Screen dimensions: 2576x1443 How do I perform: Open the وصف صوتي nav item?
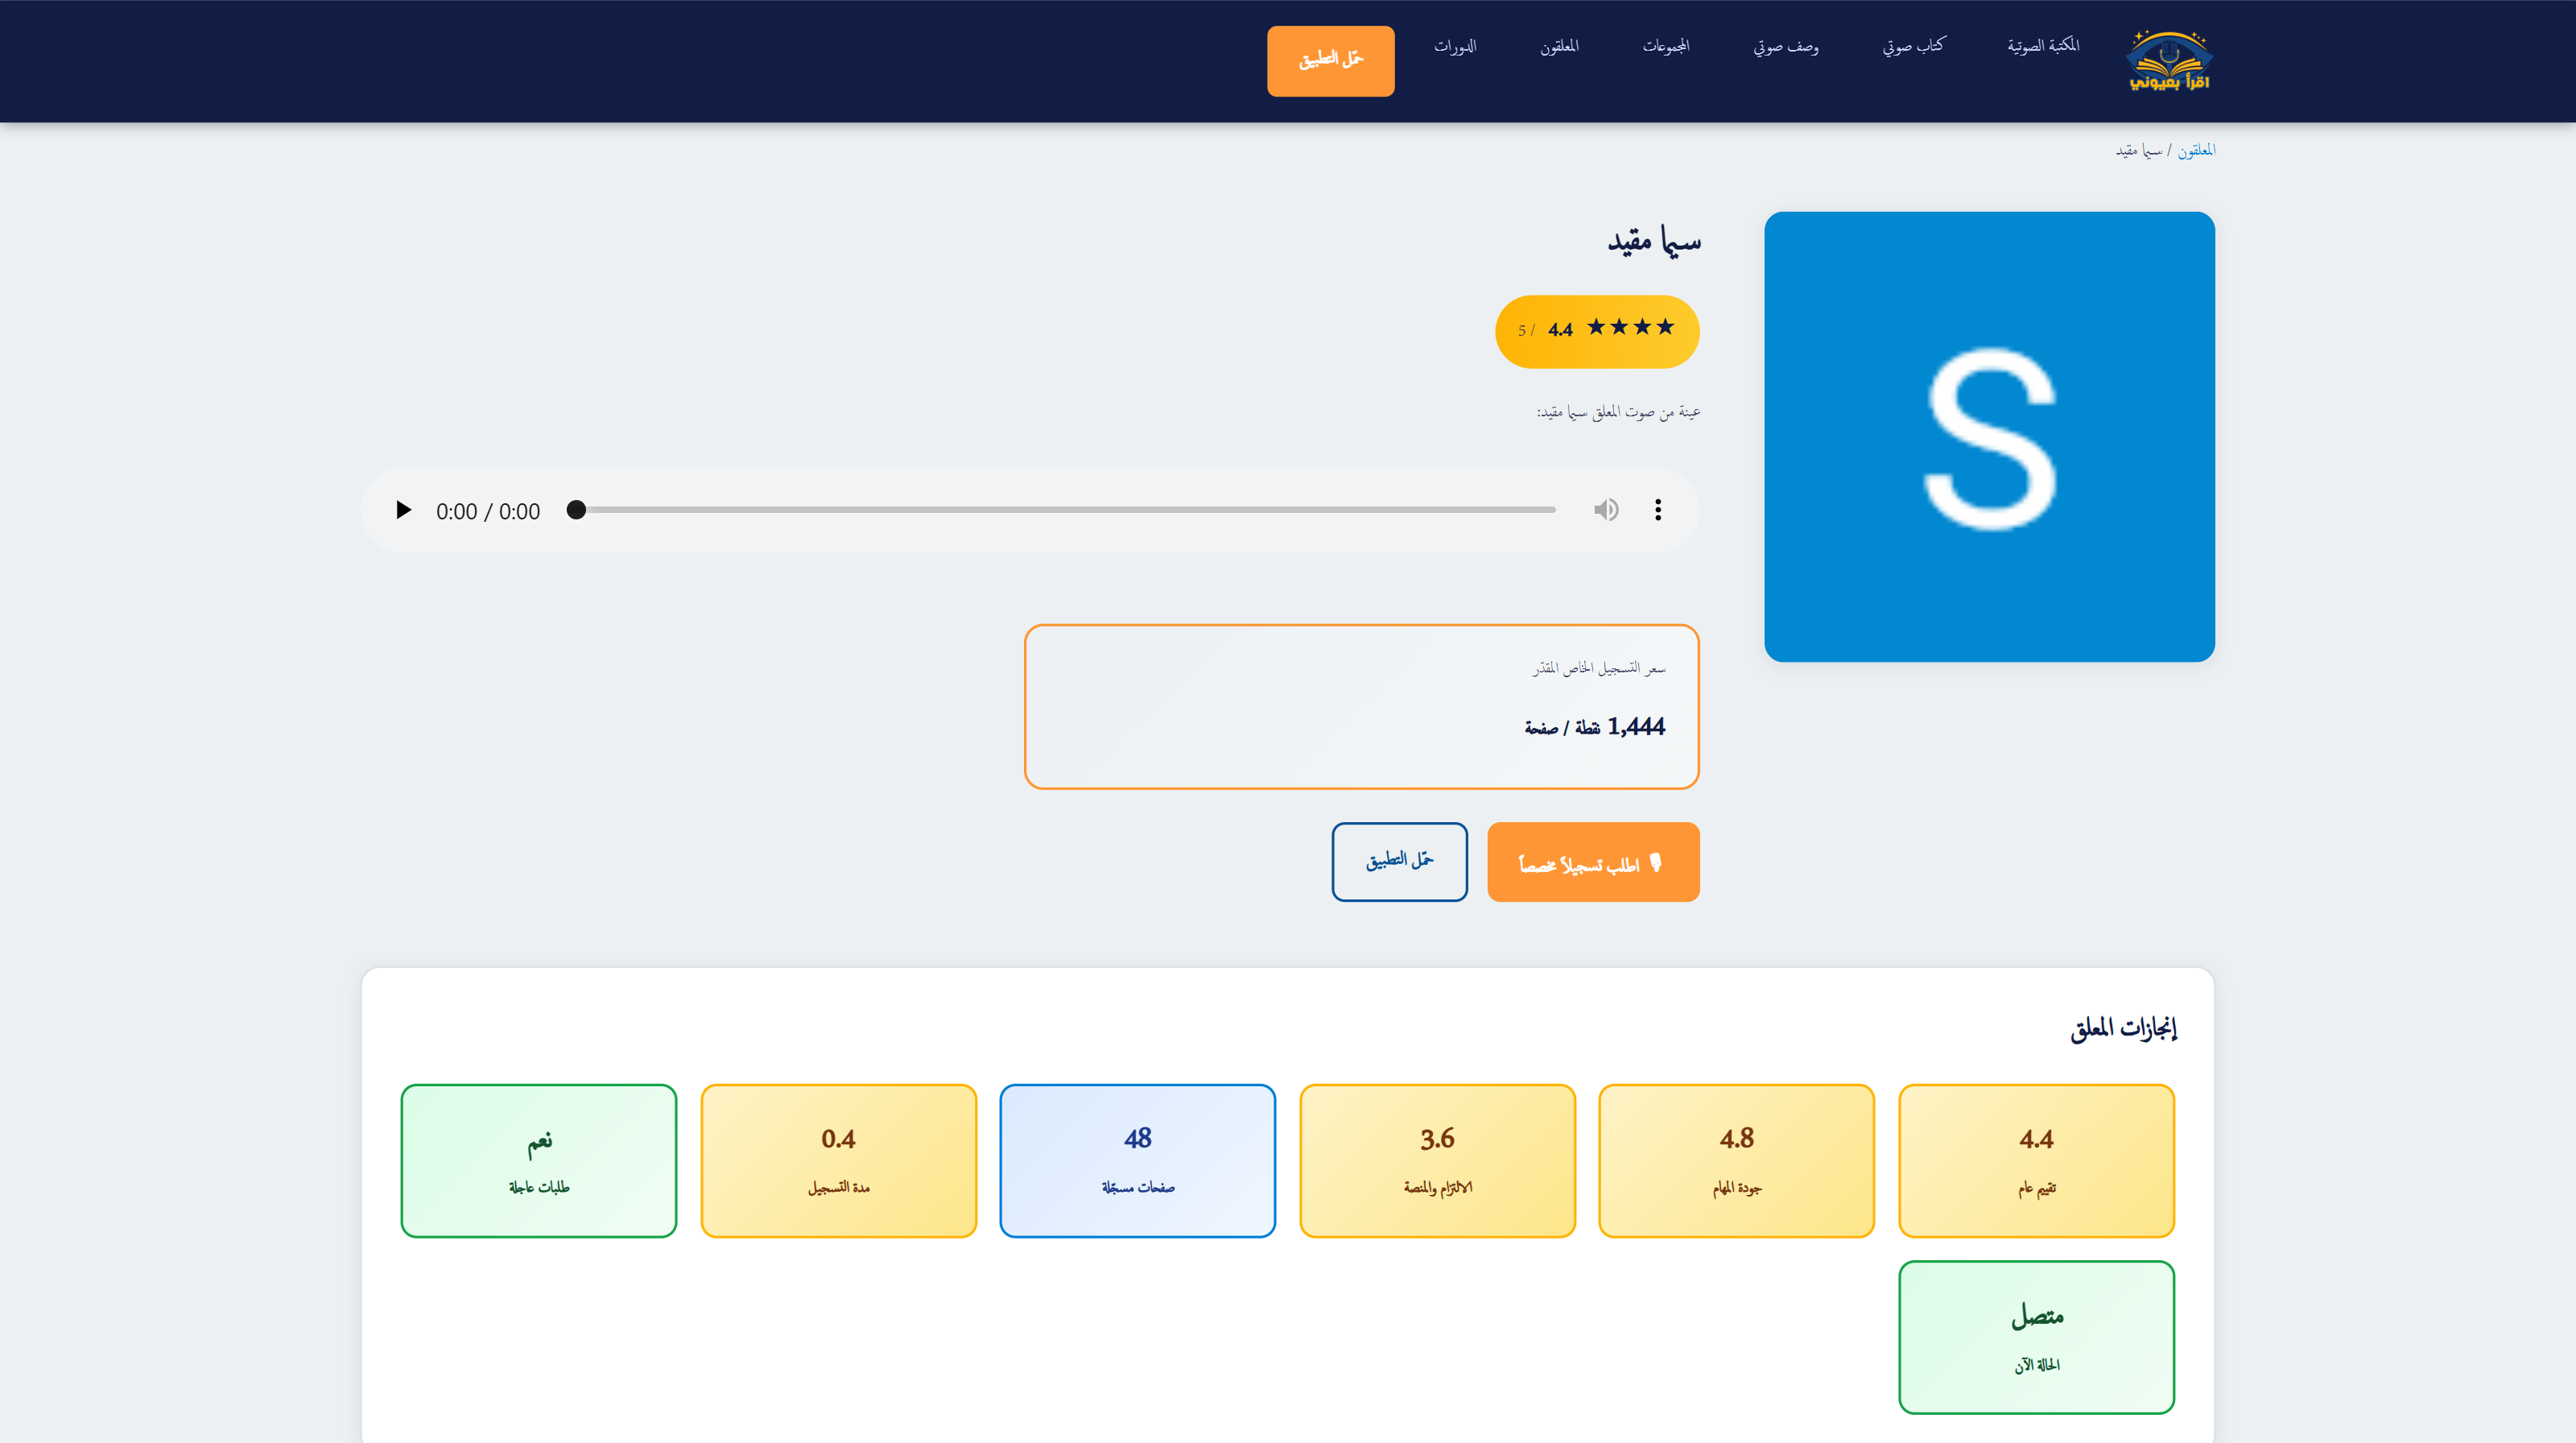click(1786, 46)
